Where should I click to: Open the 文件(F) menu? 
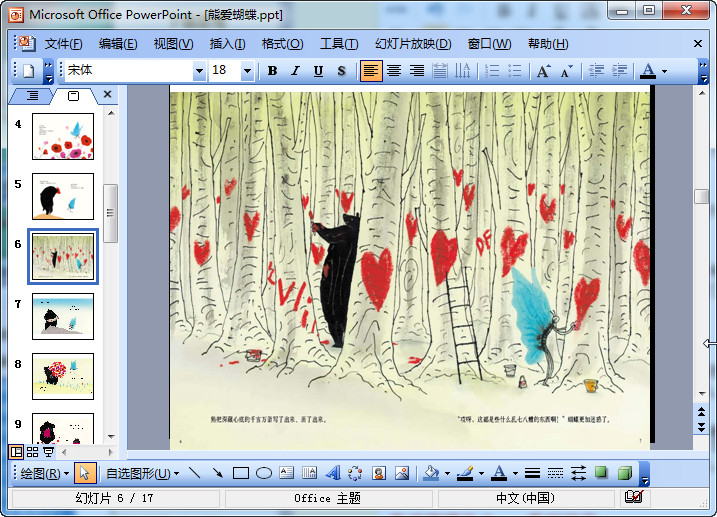click(63, 44)
